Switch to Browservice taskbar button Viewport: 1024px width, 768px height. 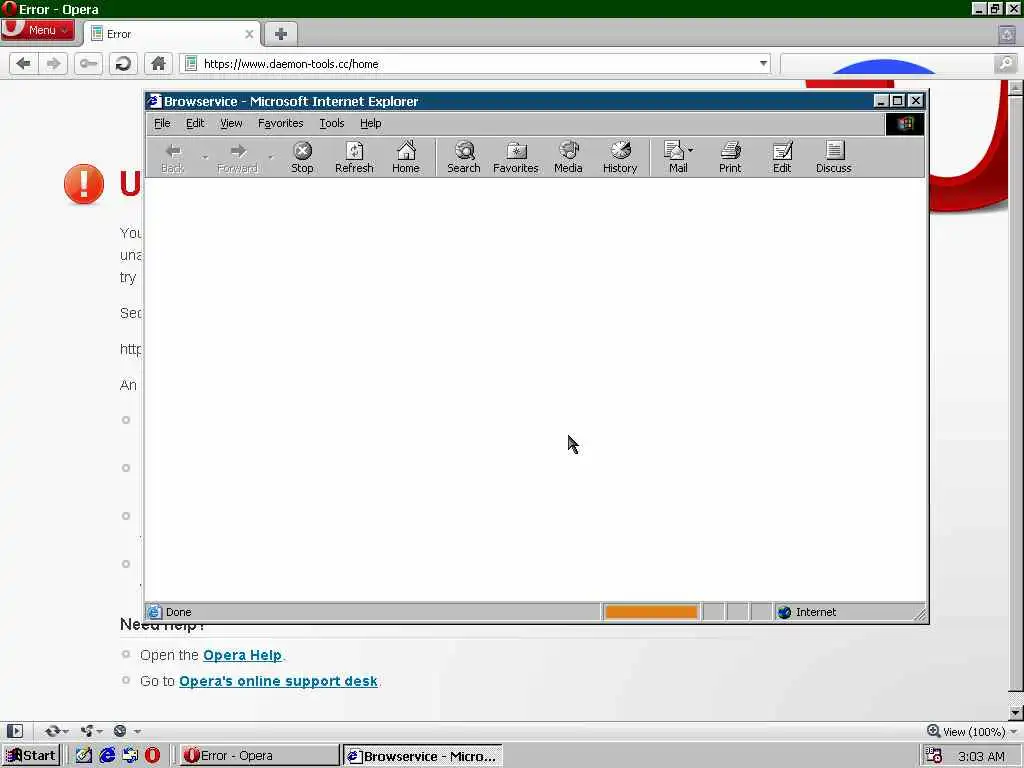(423, 756)
